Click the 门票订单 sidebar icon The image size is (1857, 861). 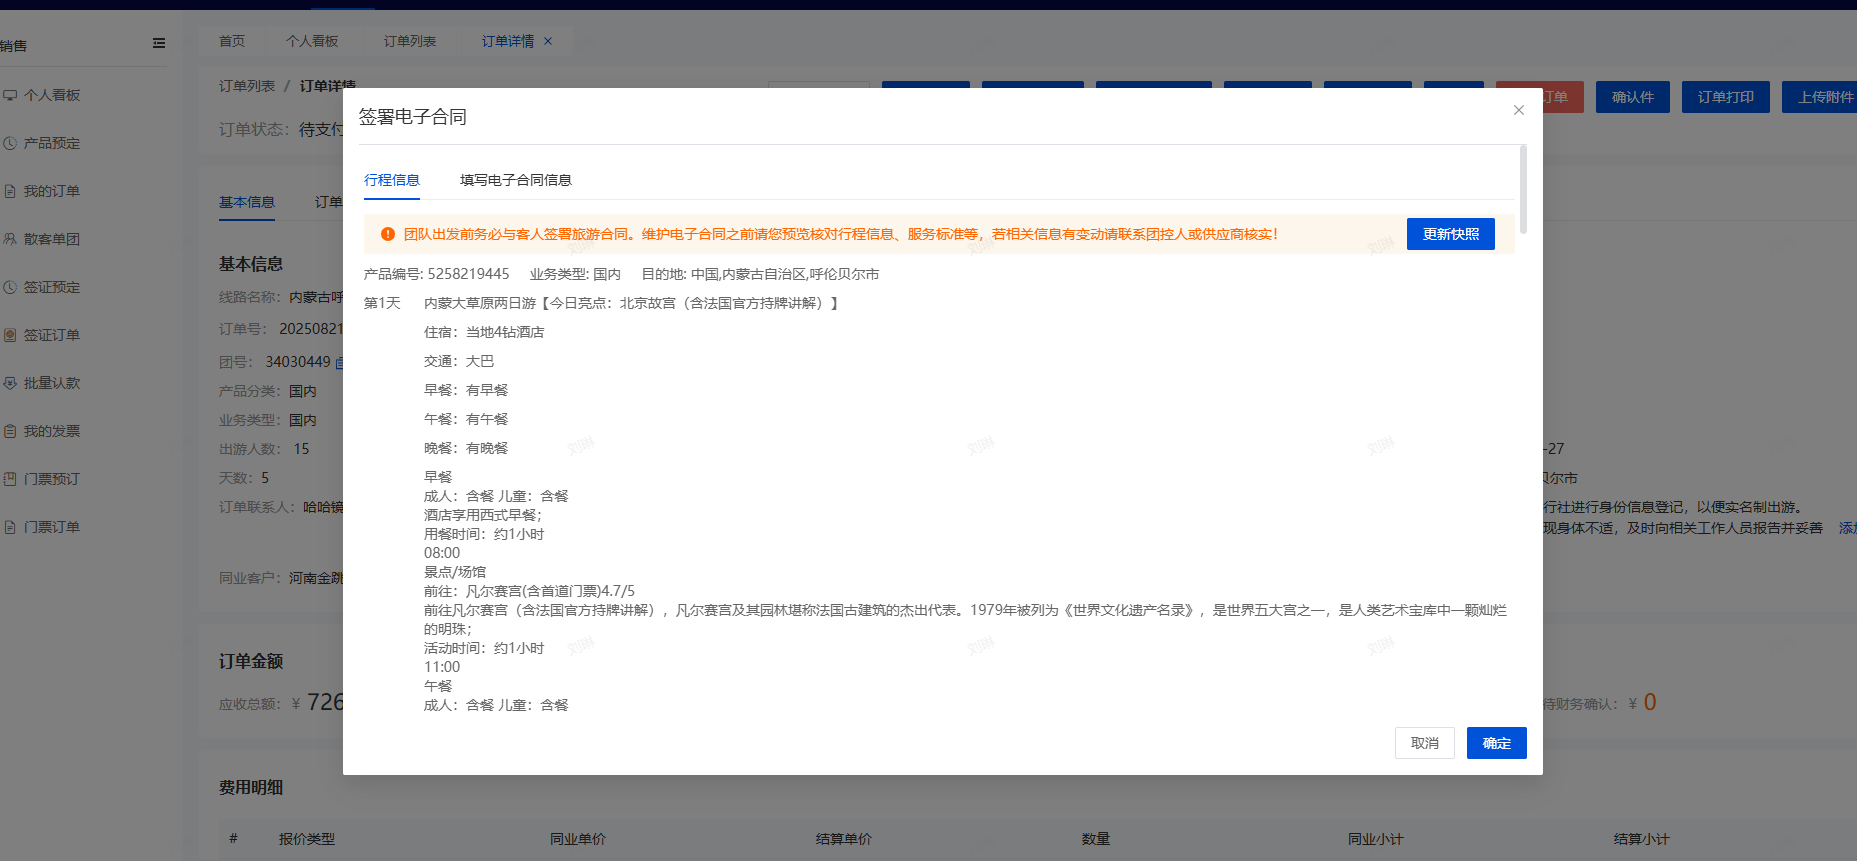10,527
